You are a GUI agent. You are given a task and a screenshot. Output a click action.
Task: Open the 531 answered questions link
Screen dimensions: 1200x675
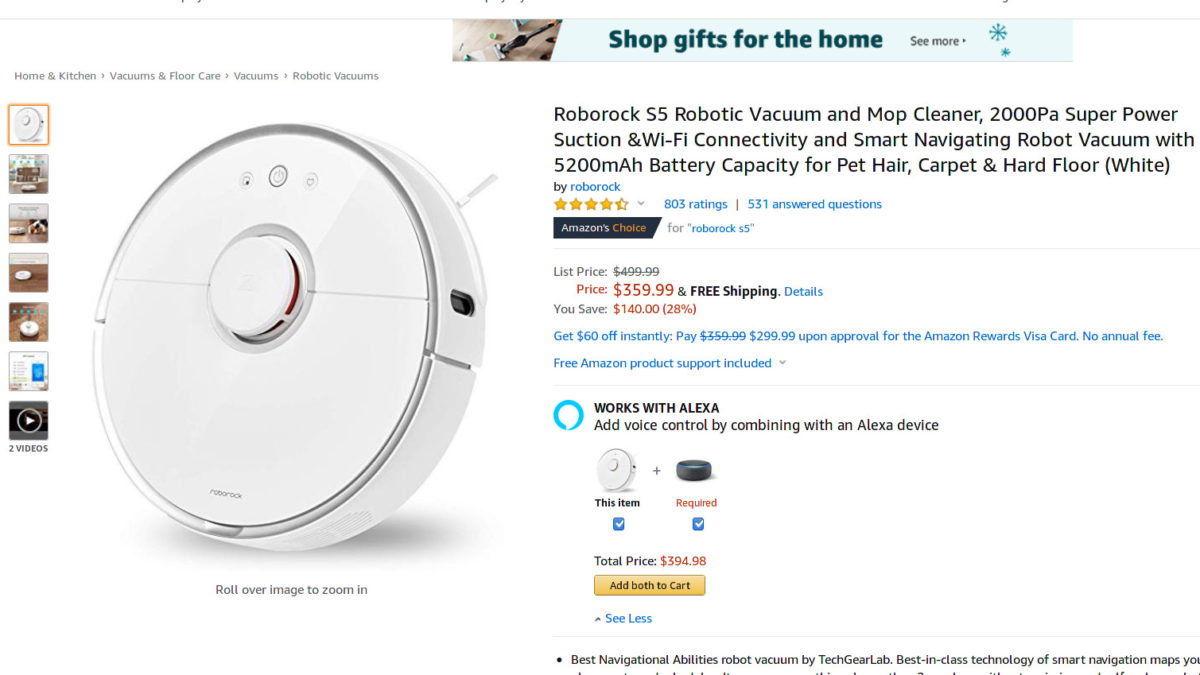[814, 204]
